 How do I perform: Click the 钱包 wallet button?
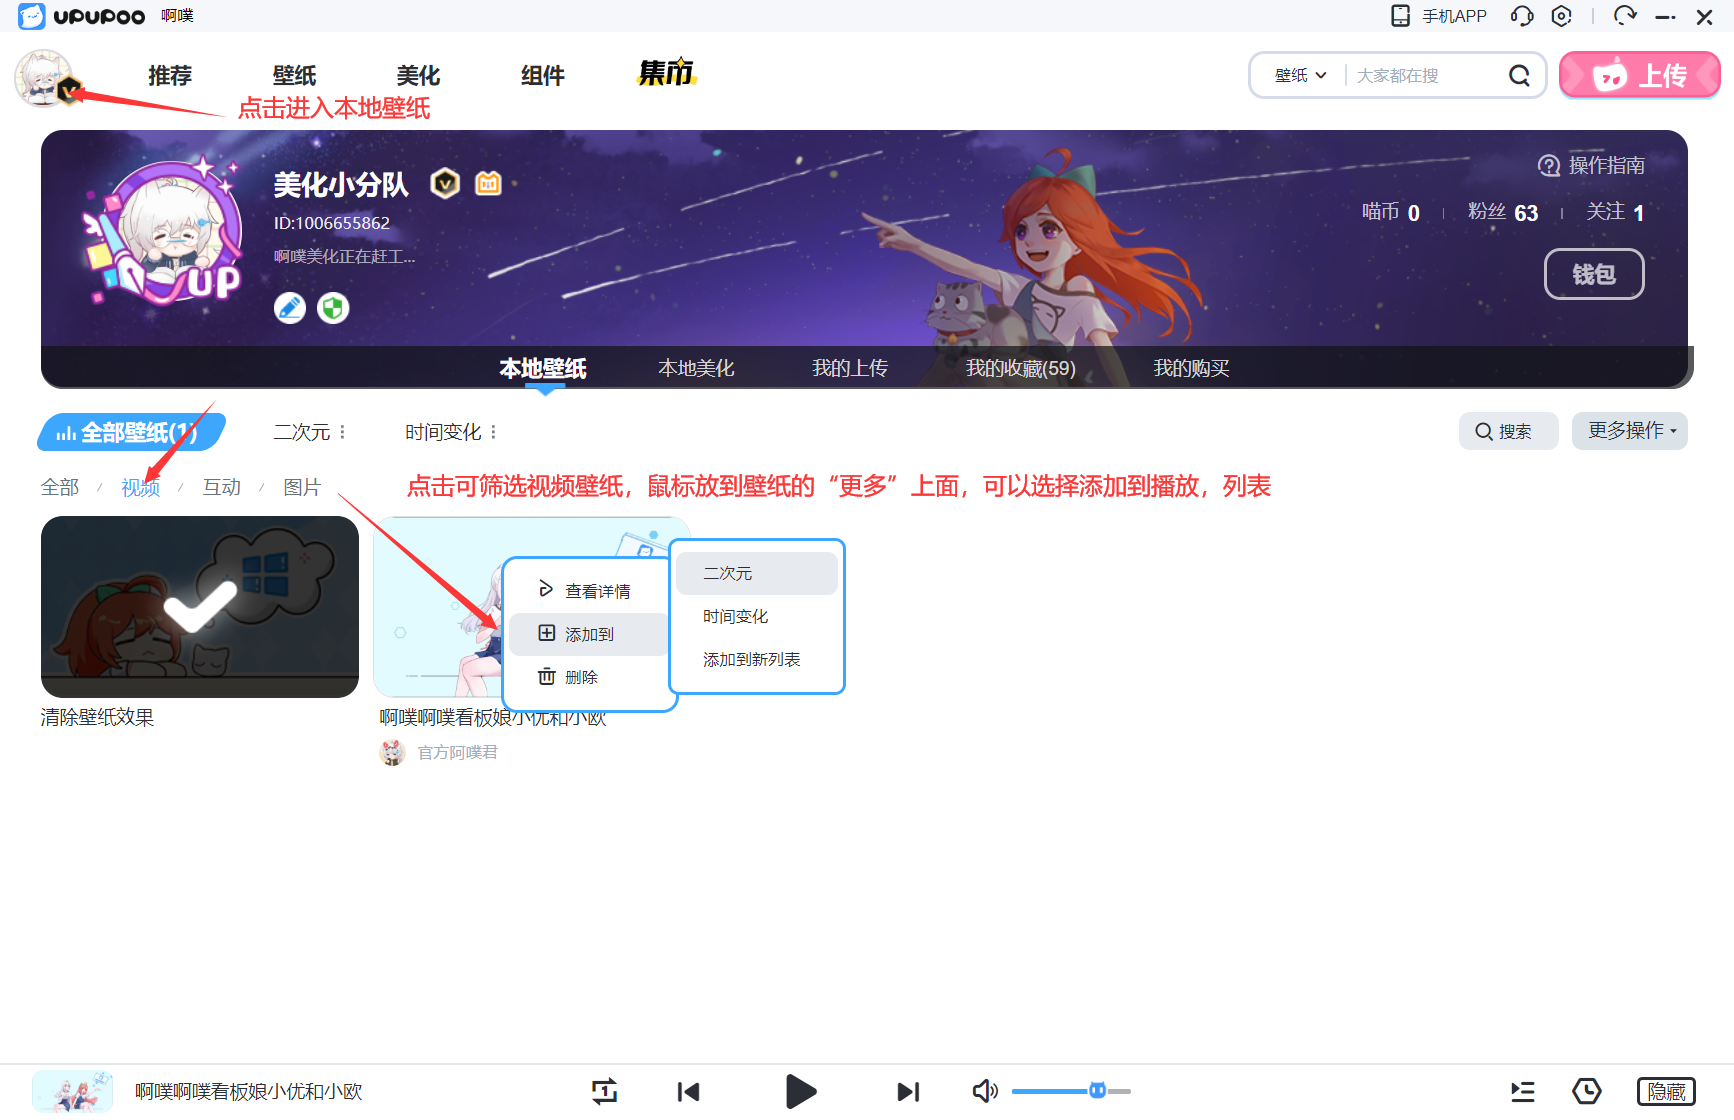point(1593,274)
